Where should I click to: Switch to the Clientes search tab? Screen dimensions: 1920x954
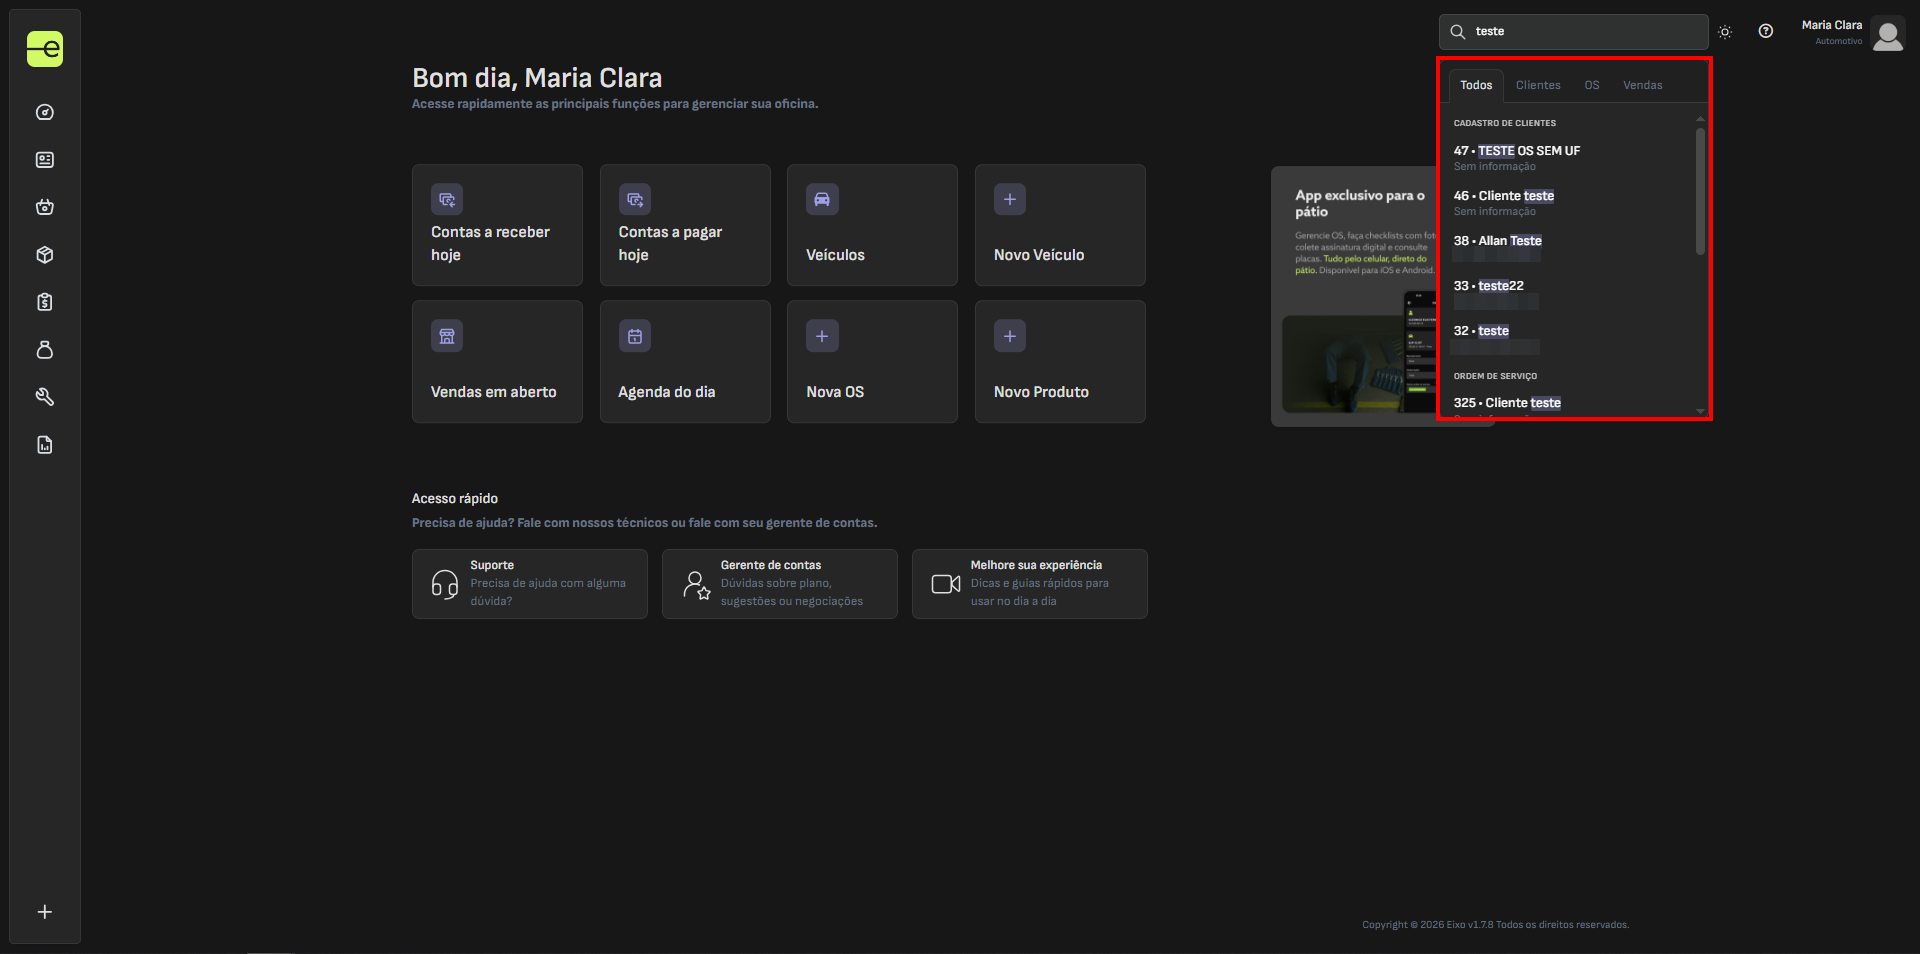[1537, 85]
